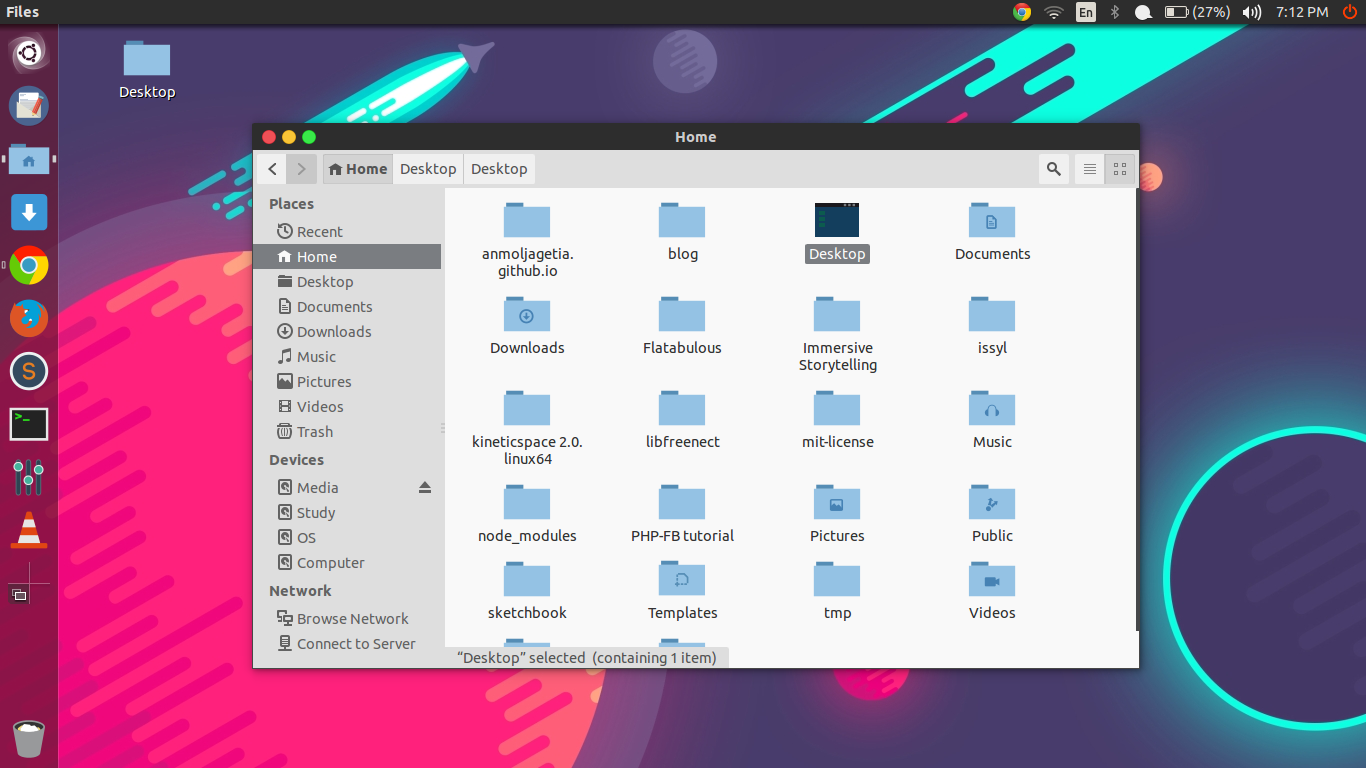Open the Templates folder icon
The image size is (1366, 768).
(682, 581)
